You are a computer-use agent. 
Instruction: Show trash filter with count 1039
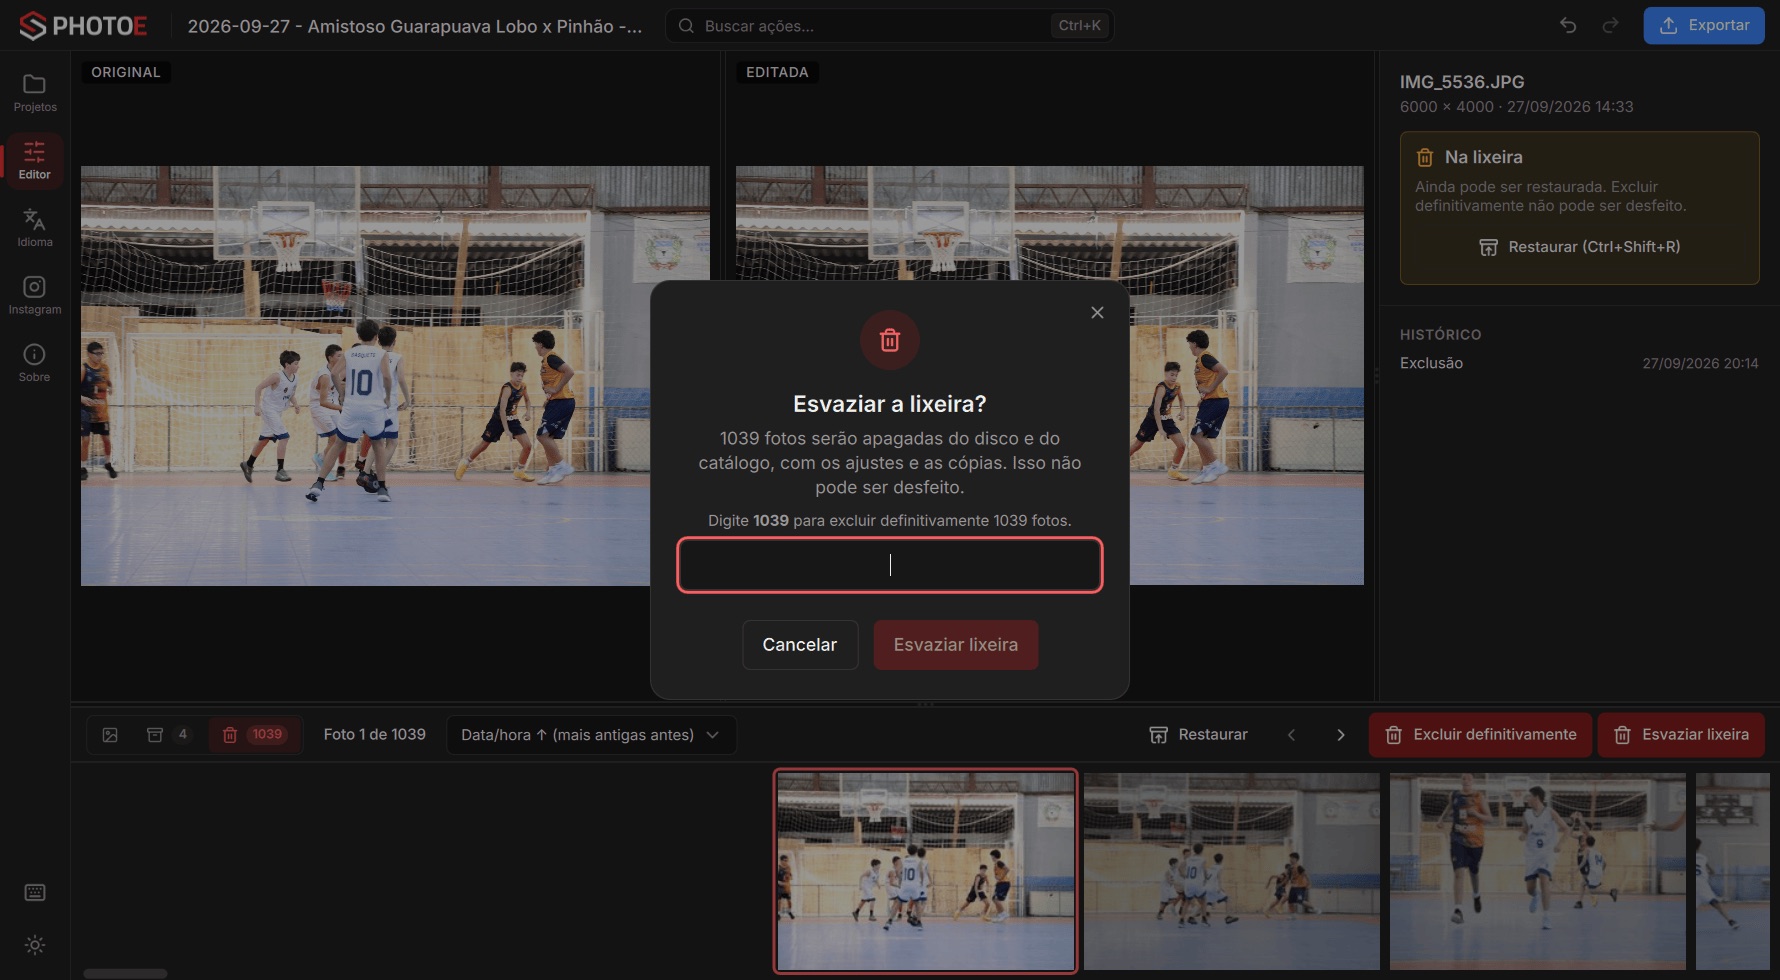point(255,735)
